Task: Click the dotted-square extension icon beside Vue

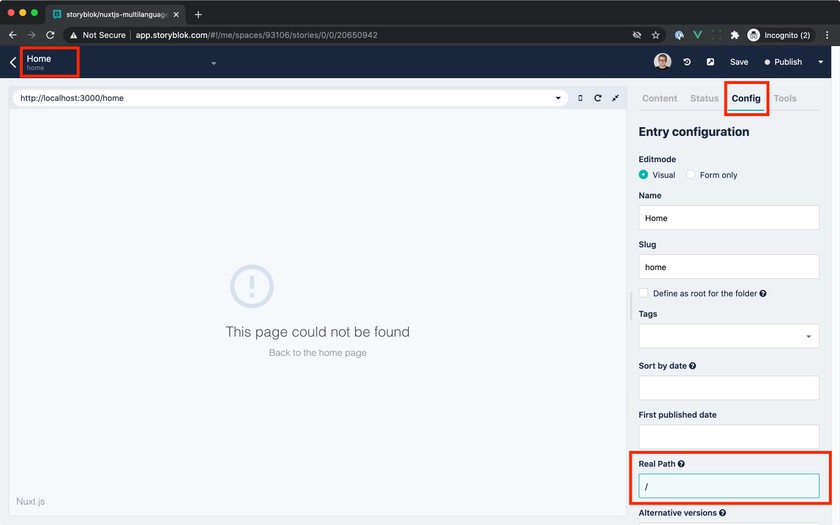Action: click(x=716, y=35)
